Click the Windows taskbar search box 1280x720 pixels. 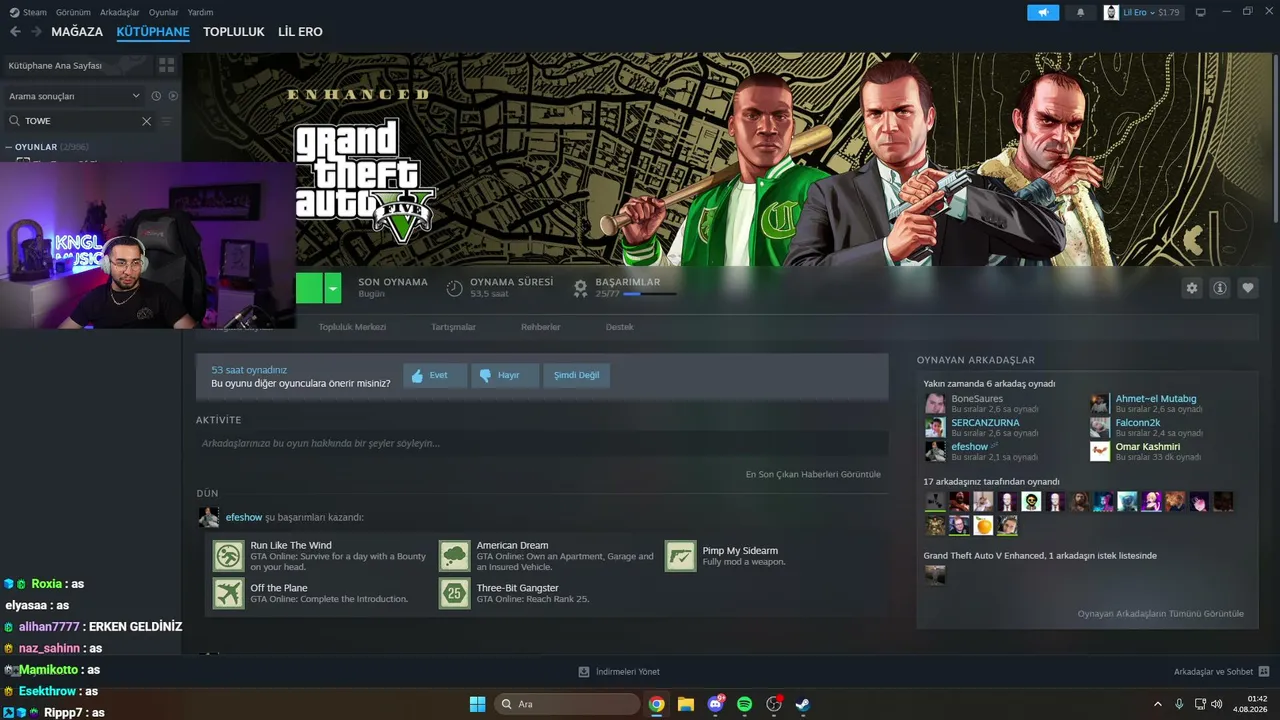[566, 704]
